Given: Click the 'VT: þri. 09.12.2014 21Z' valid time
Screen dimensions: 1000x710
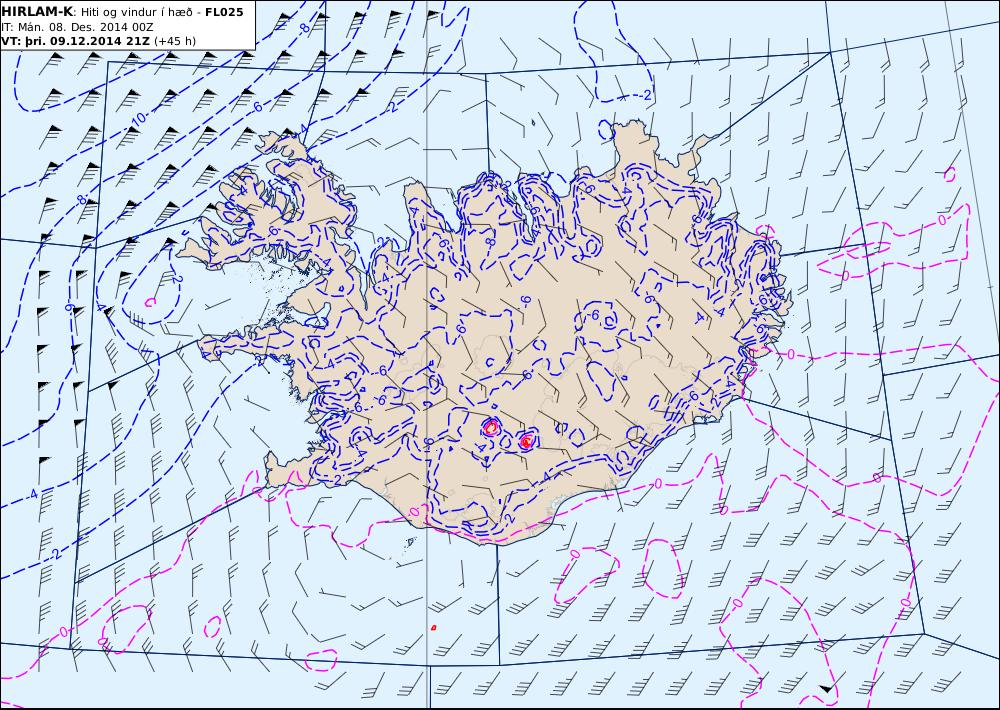Looking at the screenshot, I should click(x=76, y=41).
